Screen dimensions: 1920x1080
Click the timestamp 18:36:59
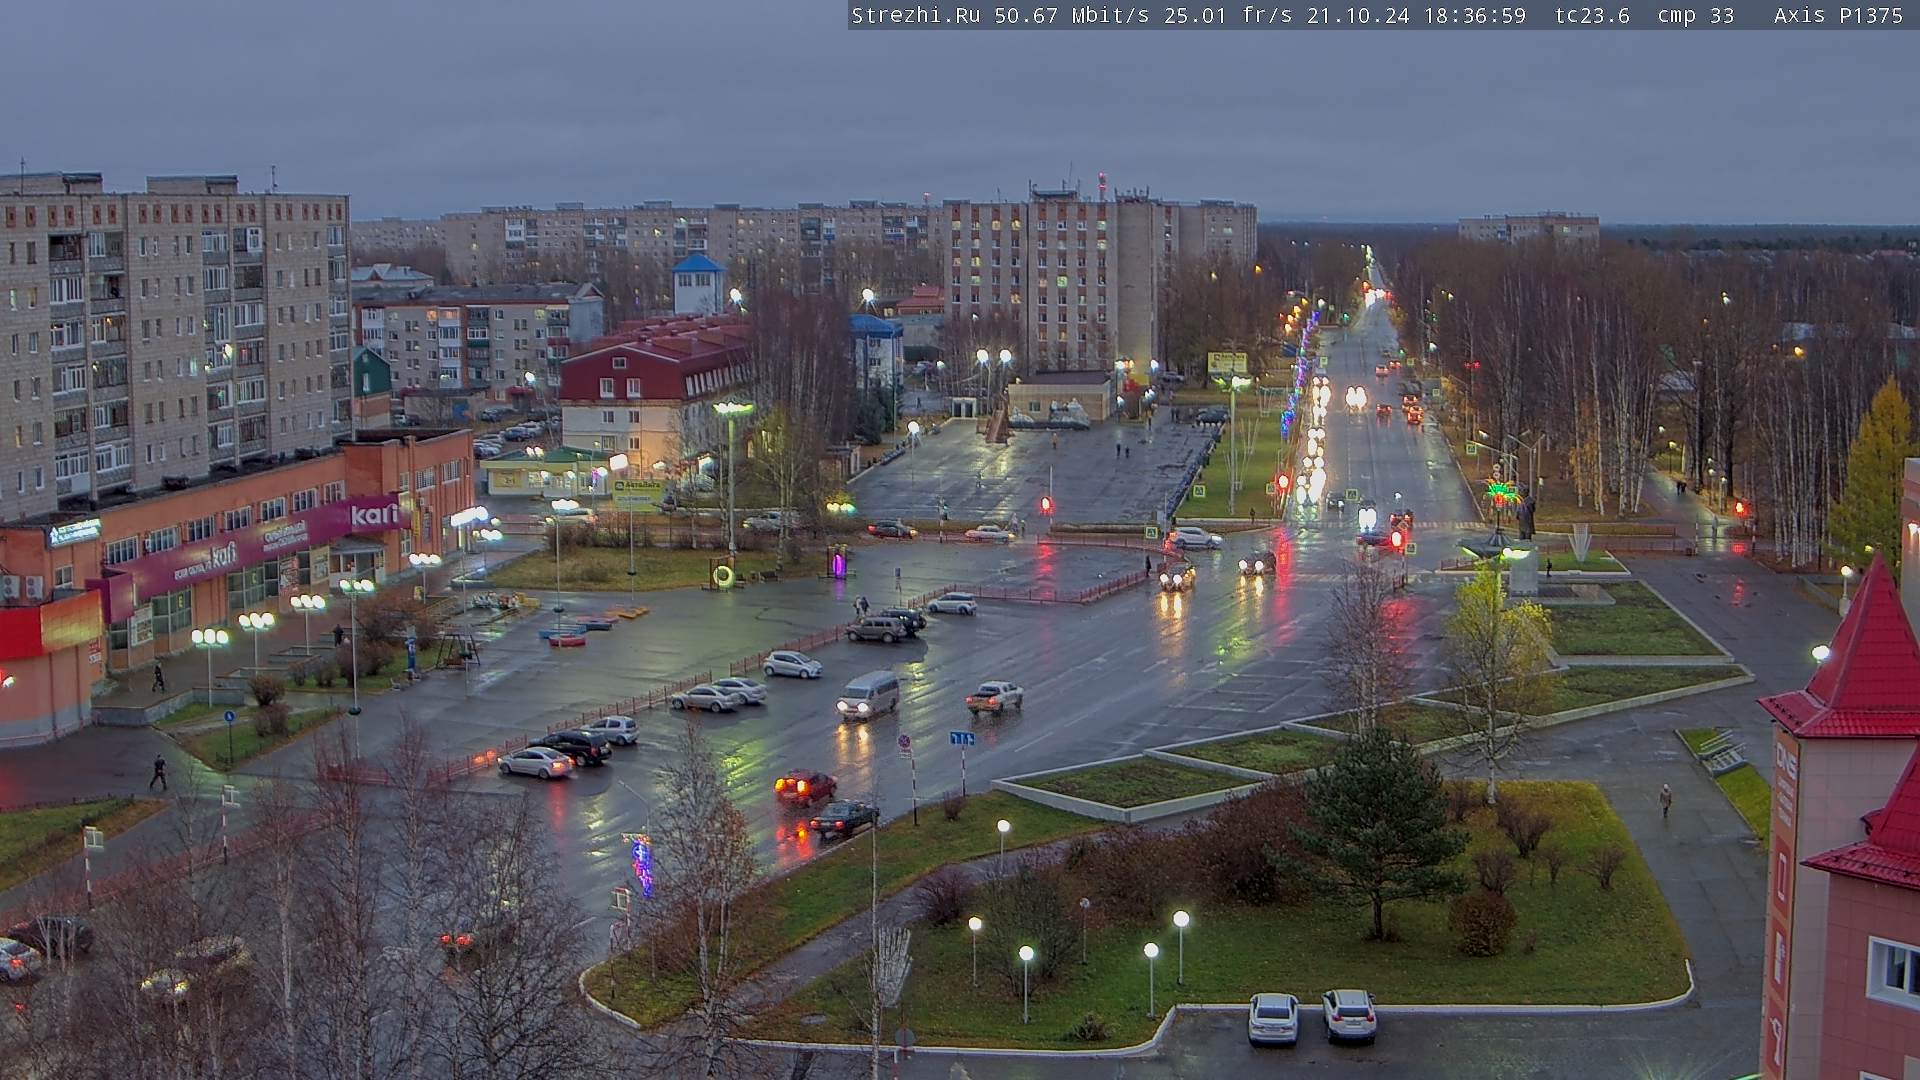[x=1475, y=15]
